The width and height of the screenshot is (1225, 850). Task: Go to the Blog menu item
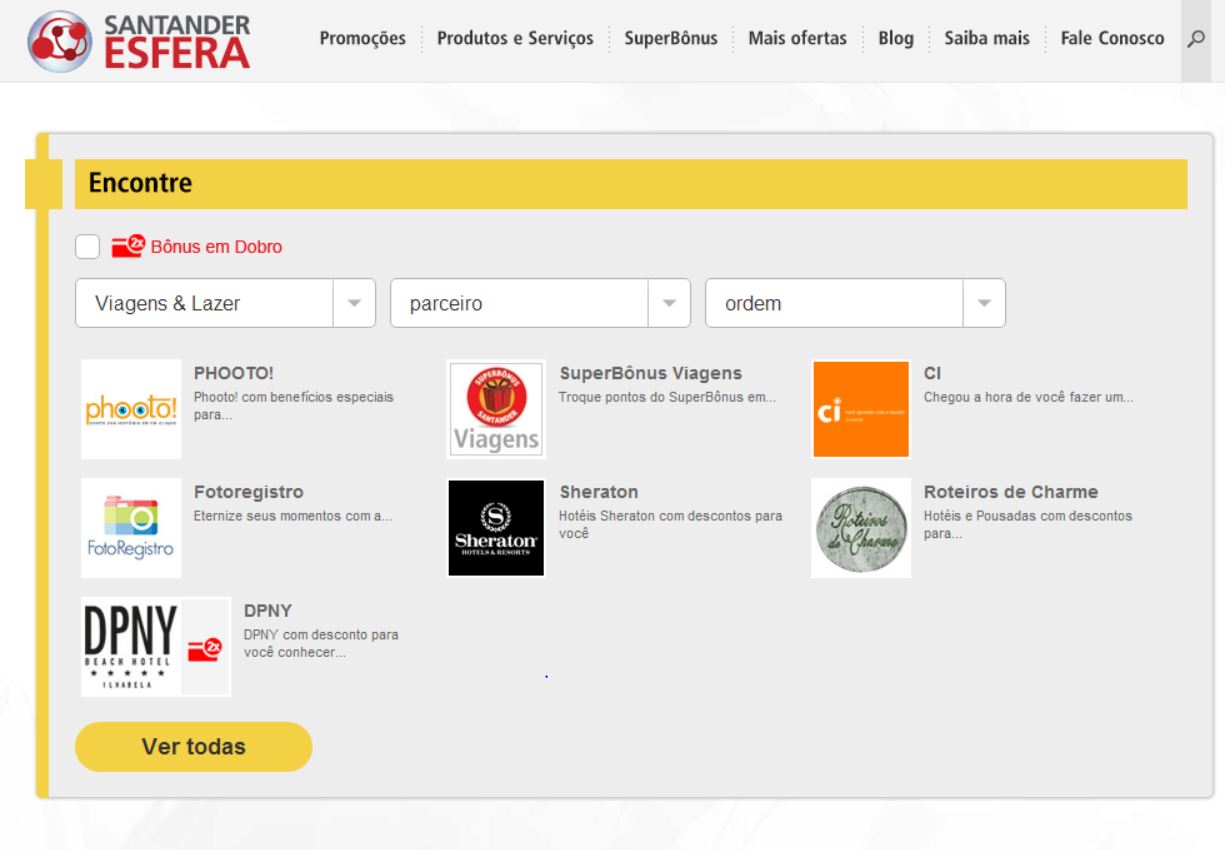coord(896,39)
